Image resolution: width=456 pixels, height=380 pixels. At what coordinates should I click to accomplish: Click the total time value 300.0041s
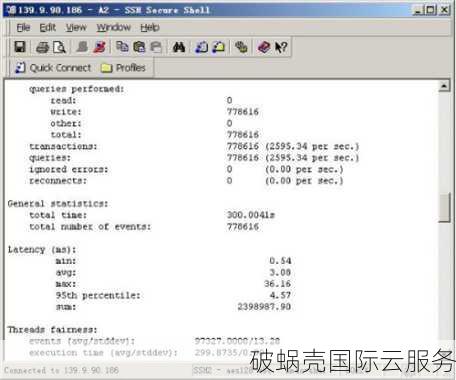pyautogui.click(x=251, y=215)
